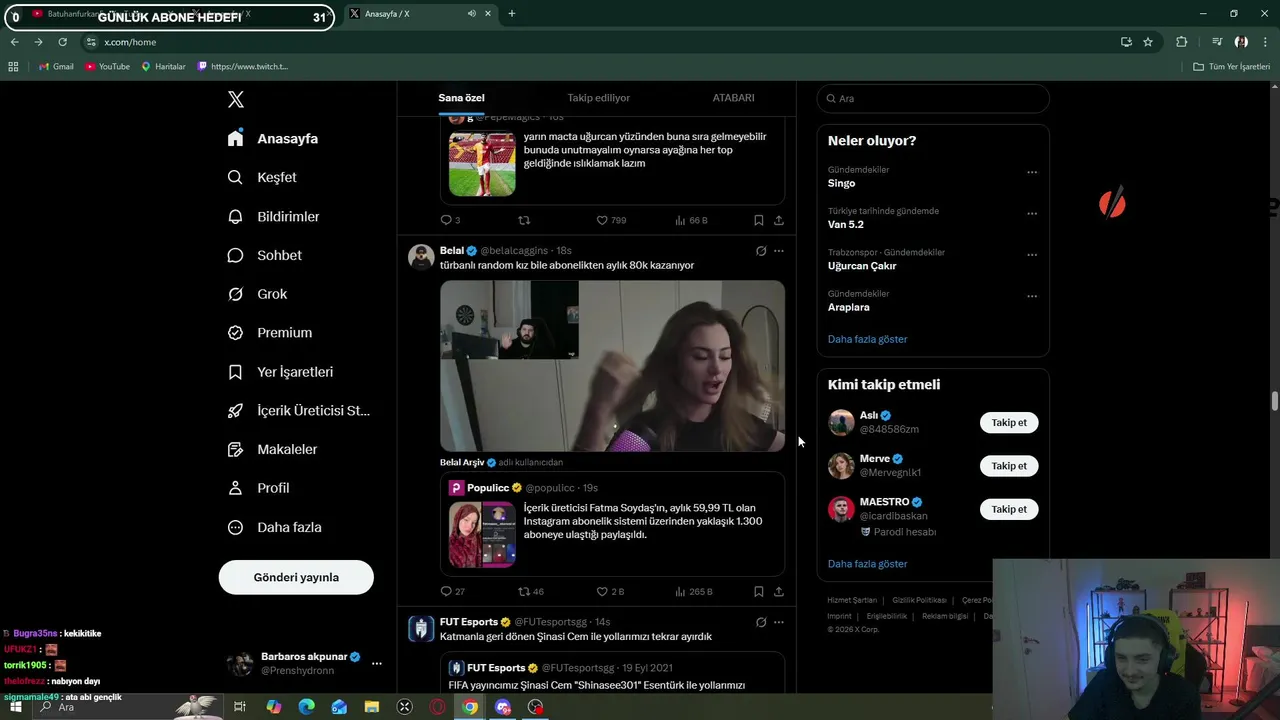
Task: Open YouTube bookmark in bookmarks bar
Action: (x=107, y=66)
